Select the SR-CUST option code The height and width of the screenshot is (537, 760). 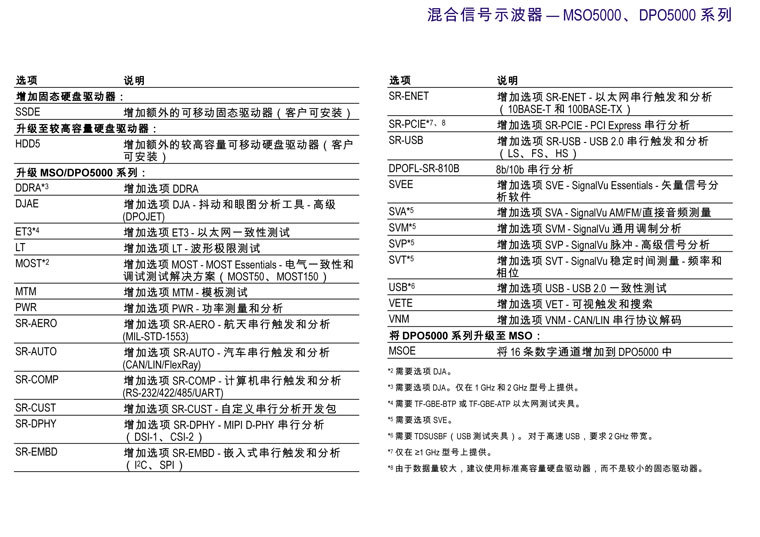tap(35, 408)
